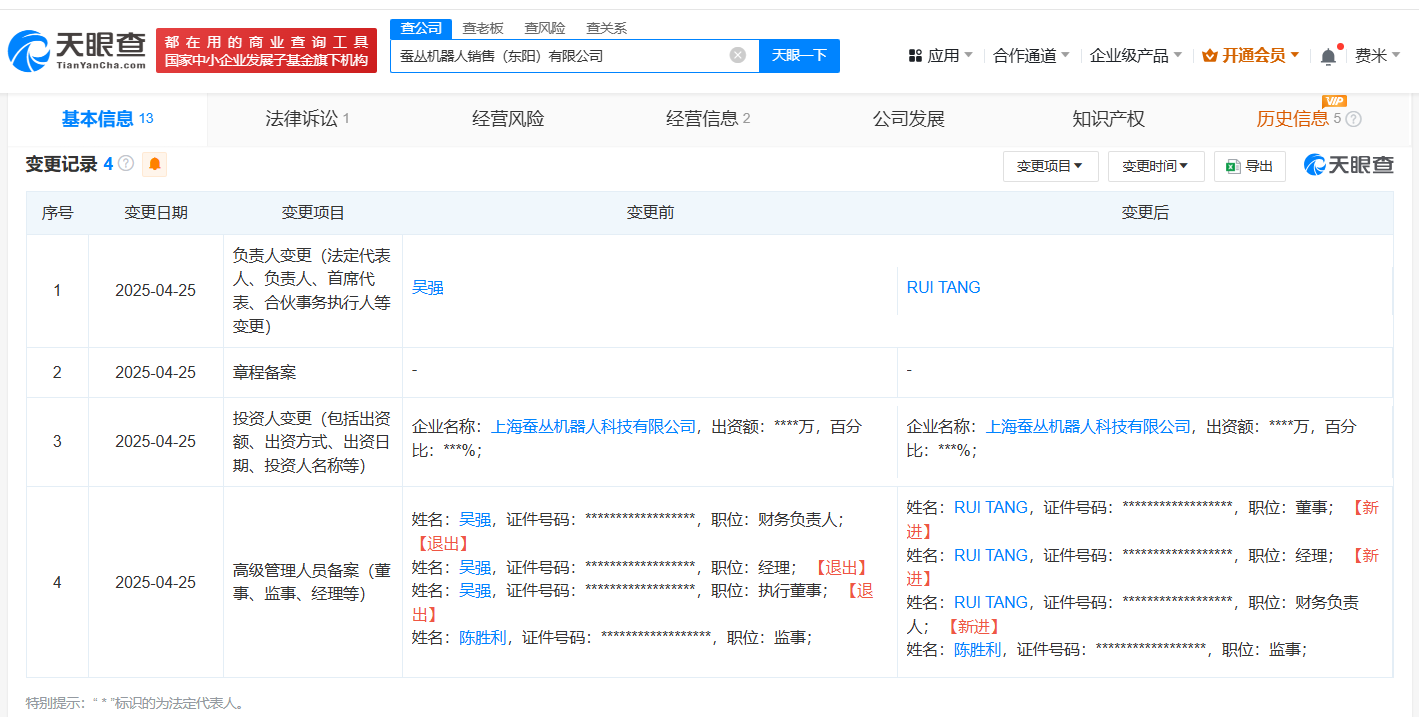The image size is (1419, 717).
Task: Click the orange alert bell beside 变更记录
Action: tap(155, 165)
